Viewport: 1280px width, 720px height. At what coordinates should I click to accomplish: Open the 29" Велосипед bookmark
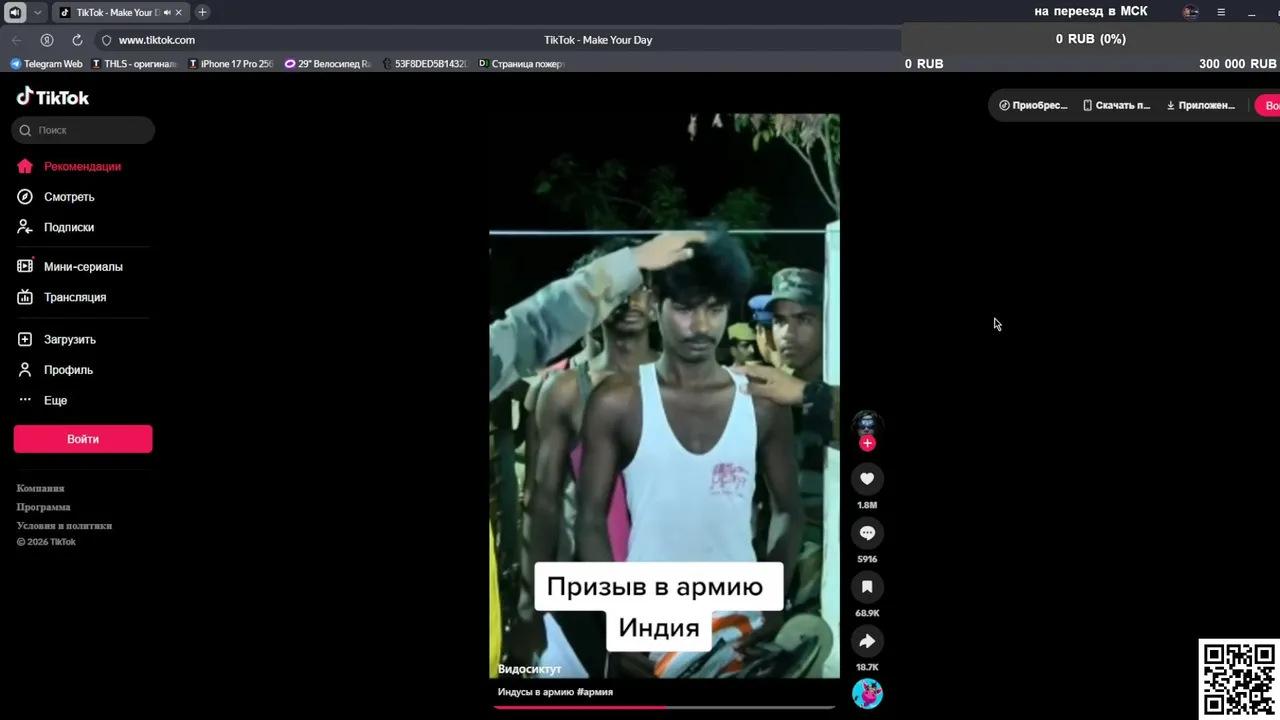pos(328,64)
